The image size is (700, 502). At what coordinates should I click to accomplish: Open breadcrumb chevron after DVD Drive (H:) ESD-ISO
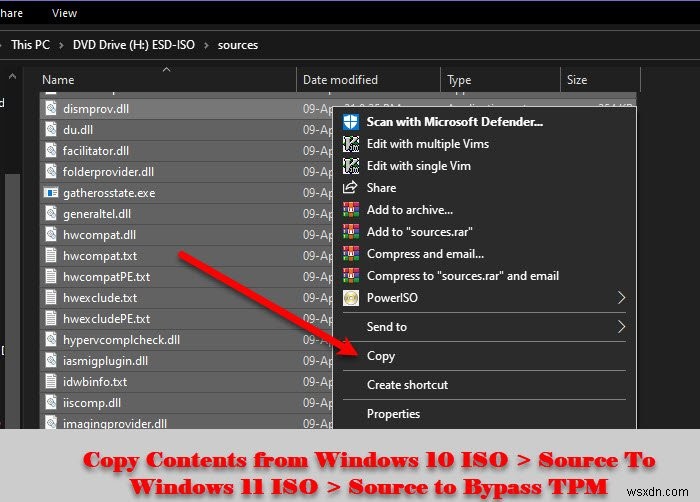click(x=206, y=45)
